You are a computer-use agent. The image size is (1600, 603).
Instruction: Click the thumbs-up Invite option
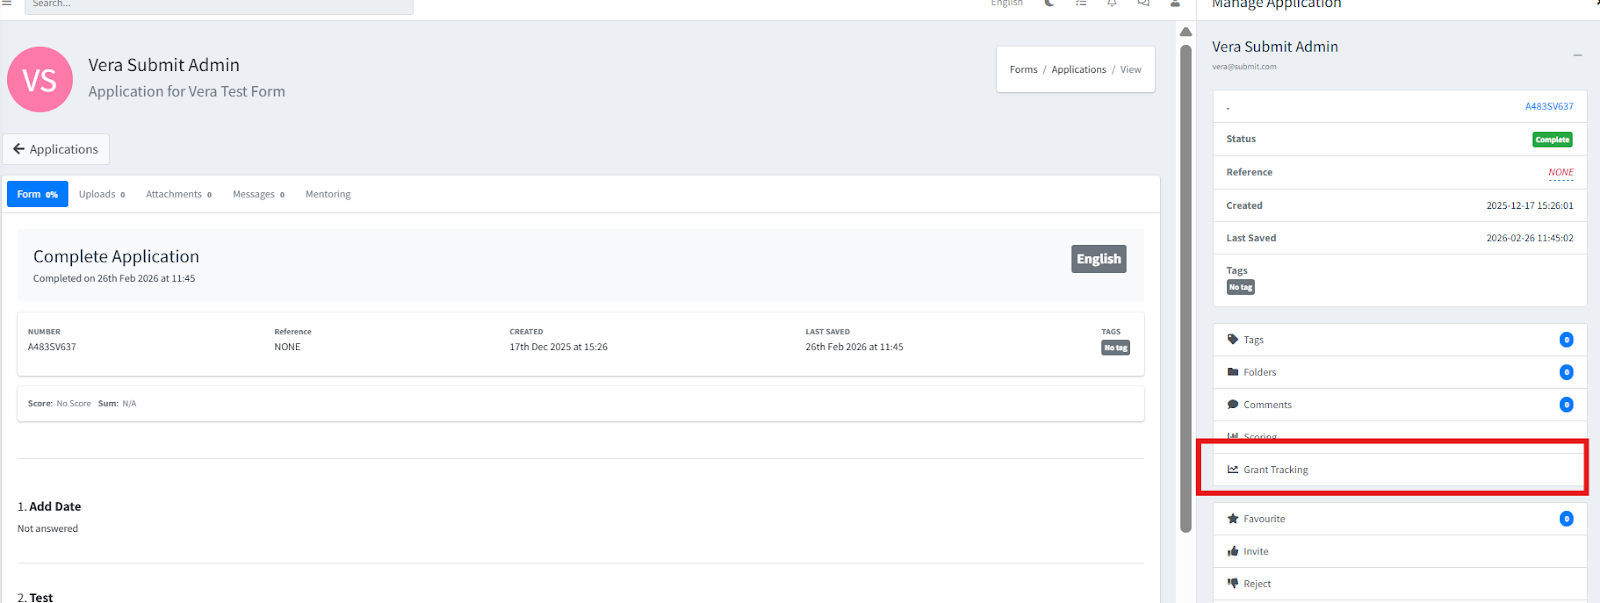[1233, 552]
